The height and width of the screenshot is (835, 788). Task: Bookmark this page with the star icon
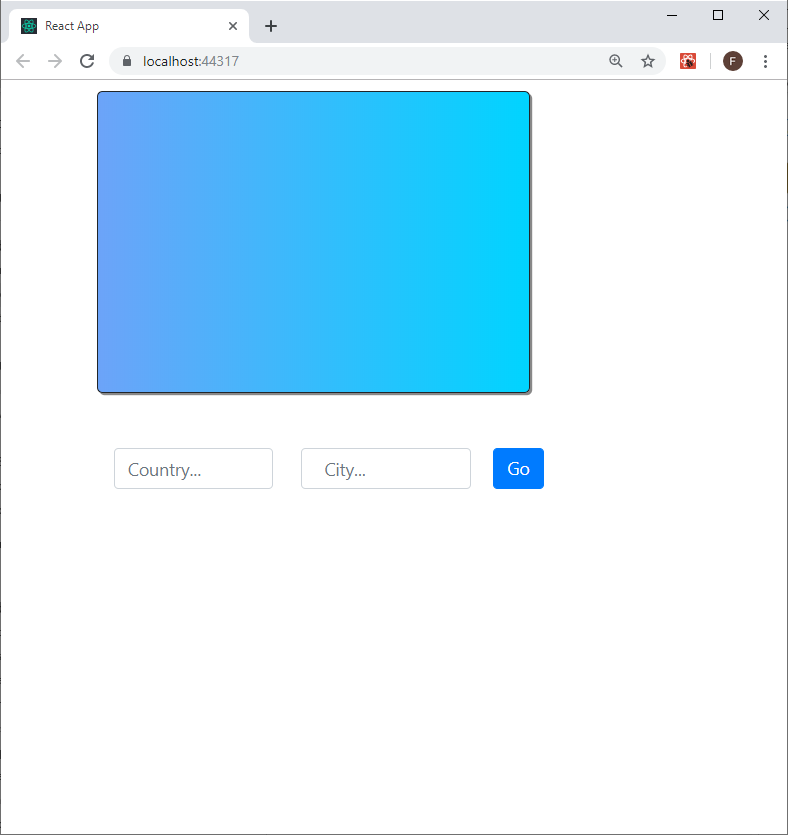tap(647, 61)
